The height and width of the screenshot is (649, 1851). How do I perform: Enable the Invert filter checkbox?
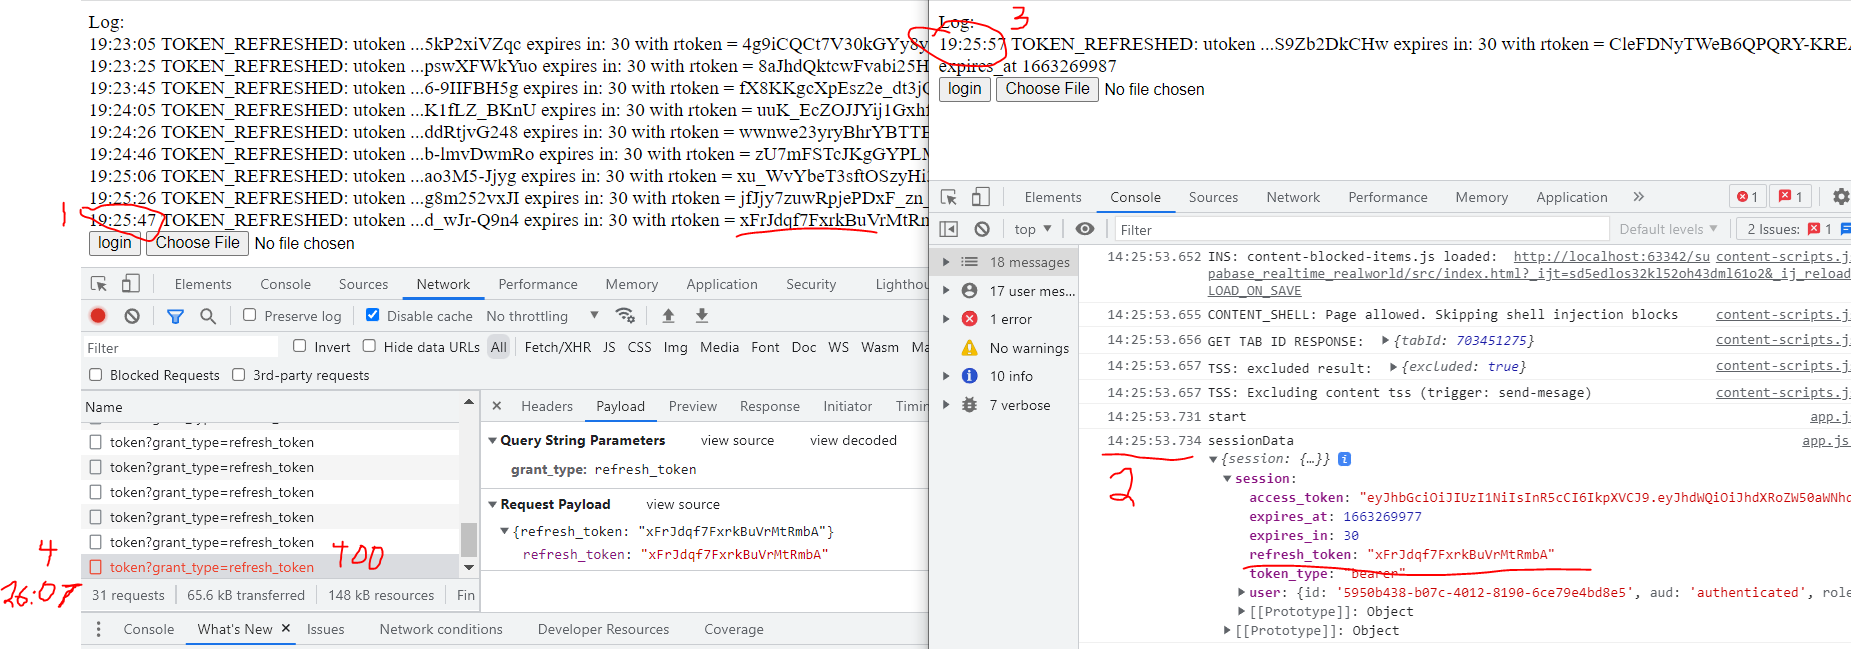pos(299,346)
